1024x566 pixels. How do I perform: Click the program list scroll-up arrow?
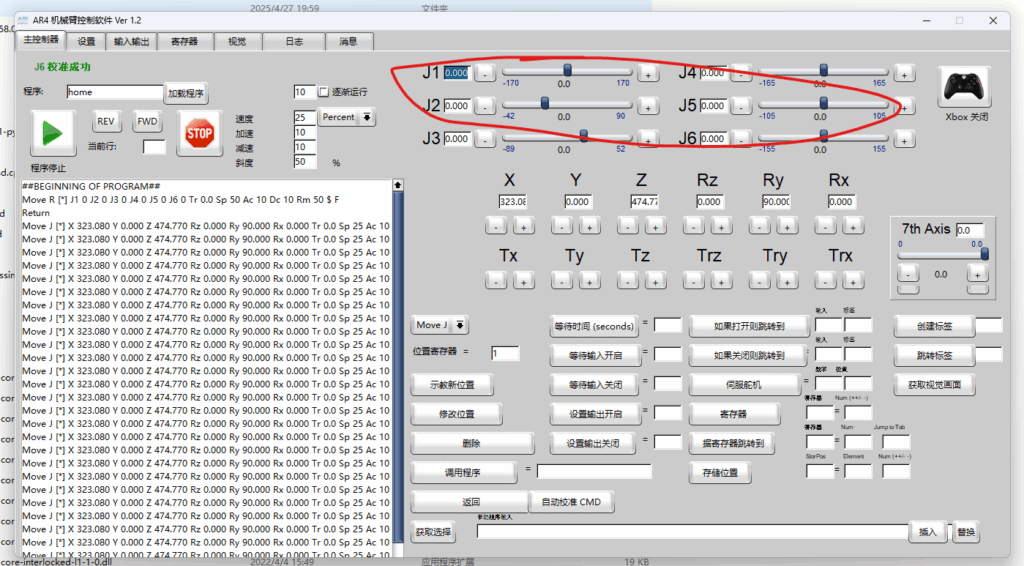(399, 185)
